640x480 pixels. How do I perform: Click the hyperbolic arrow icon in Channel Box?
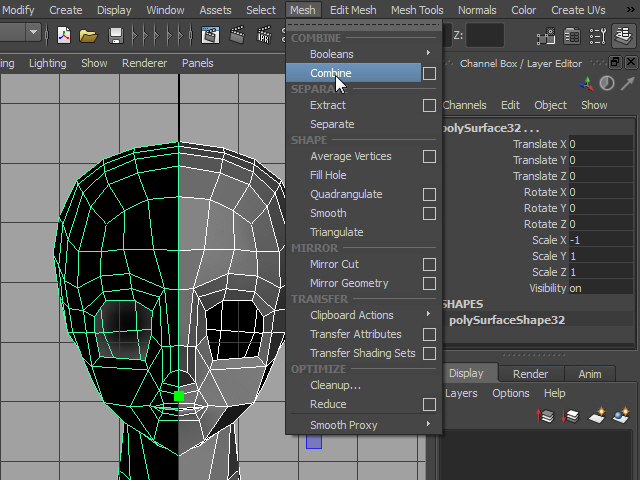tap(627, 83)
